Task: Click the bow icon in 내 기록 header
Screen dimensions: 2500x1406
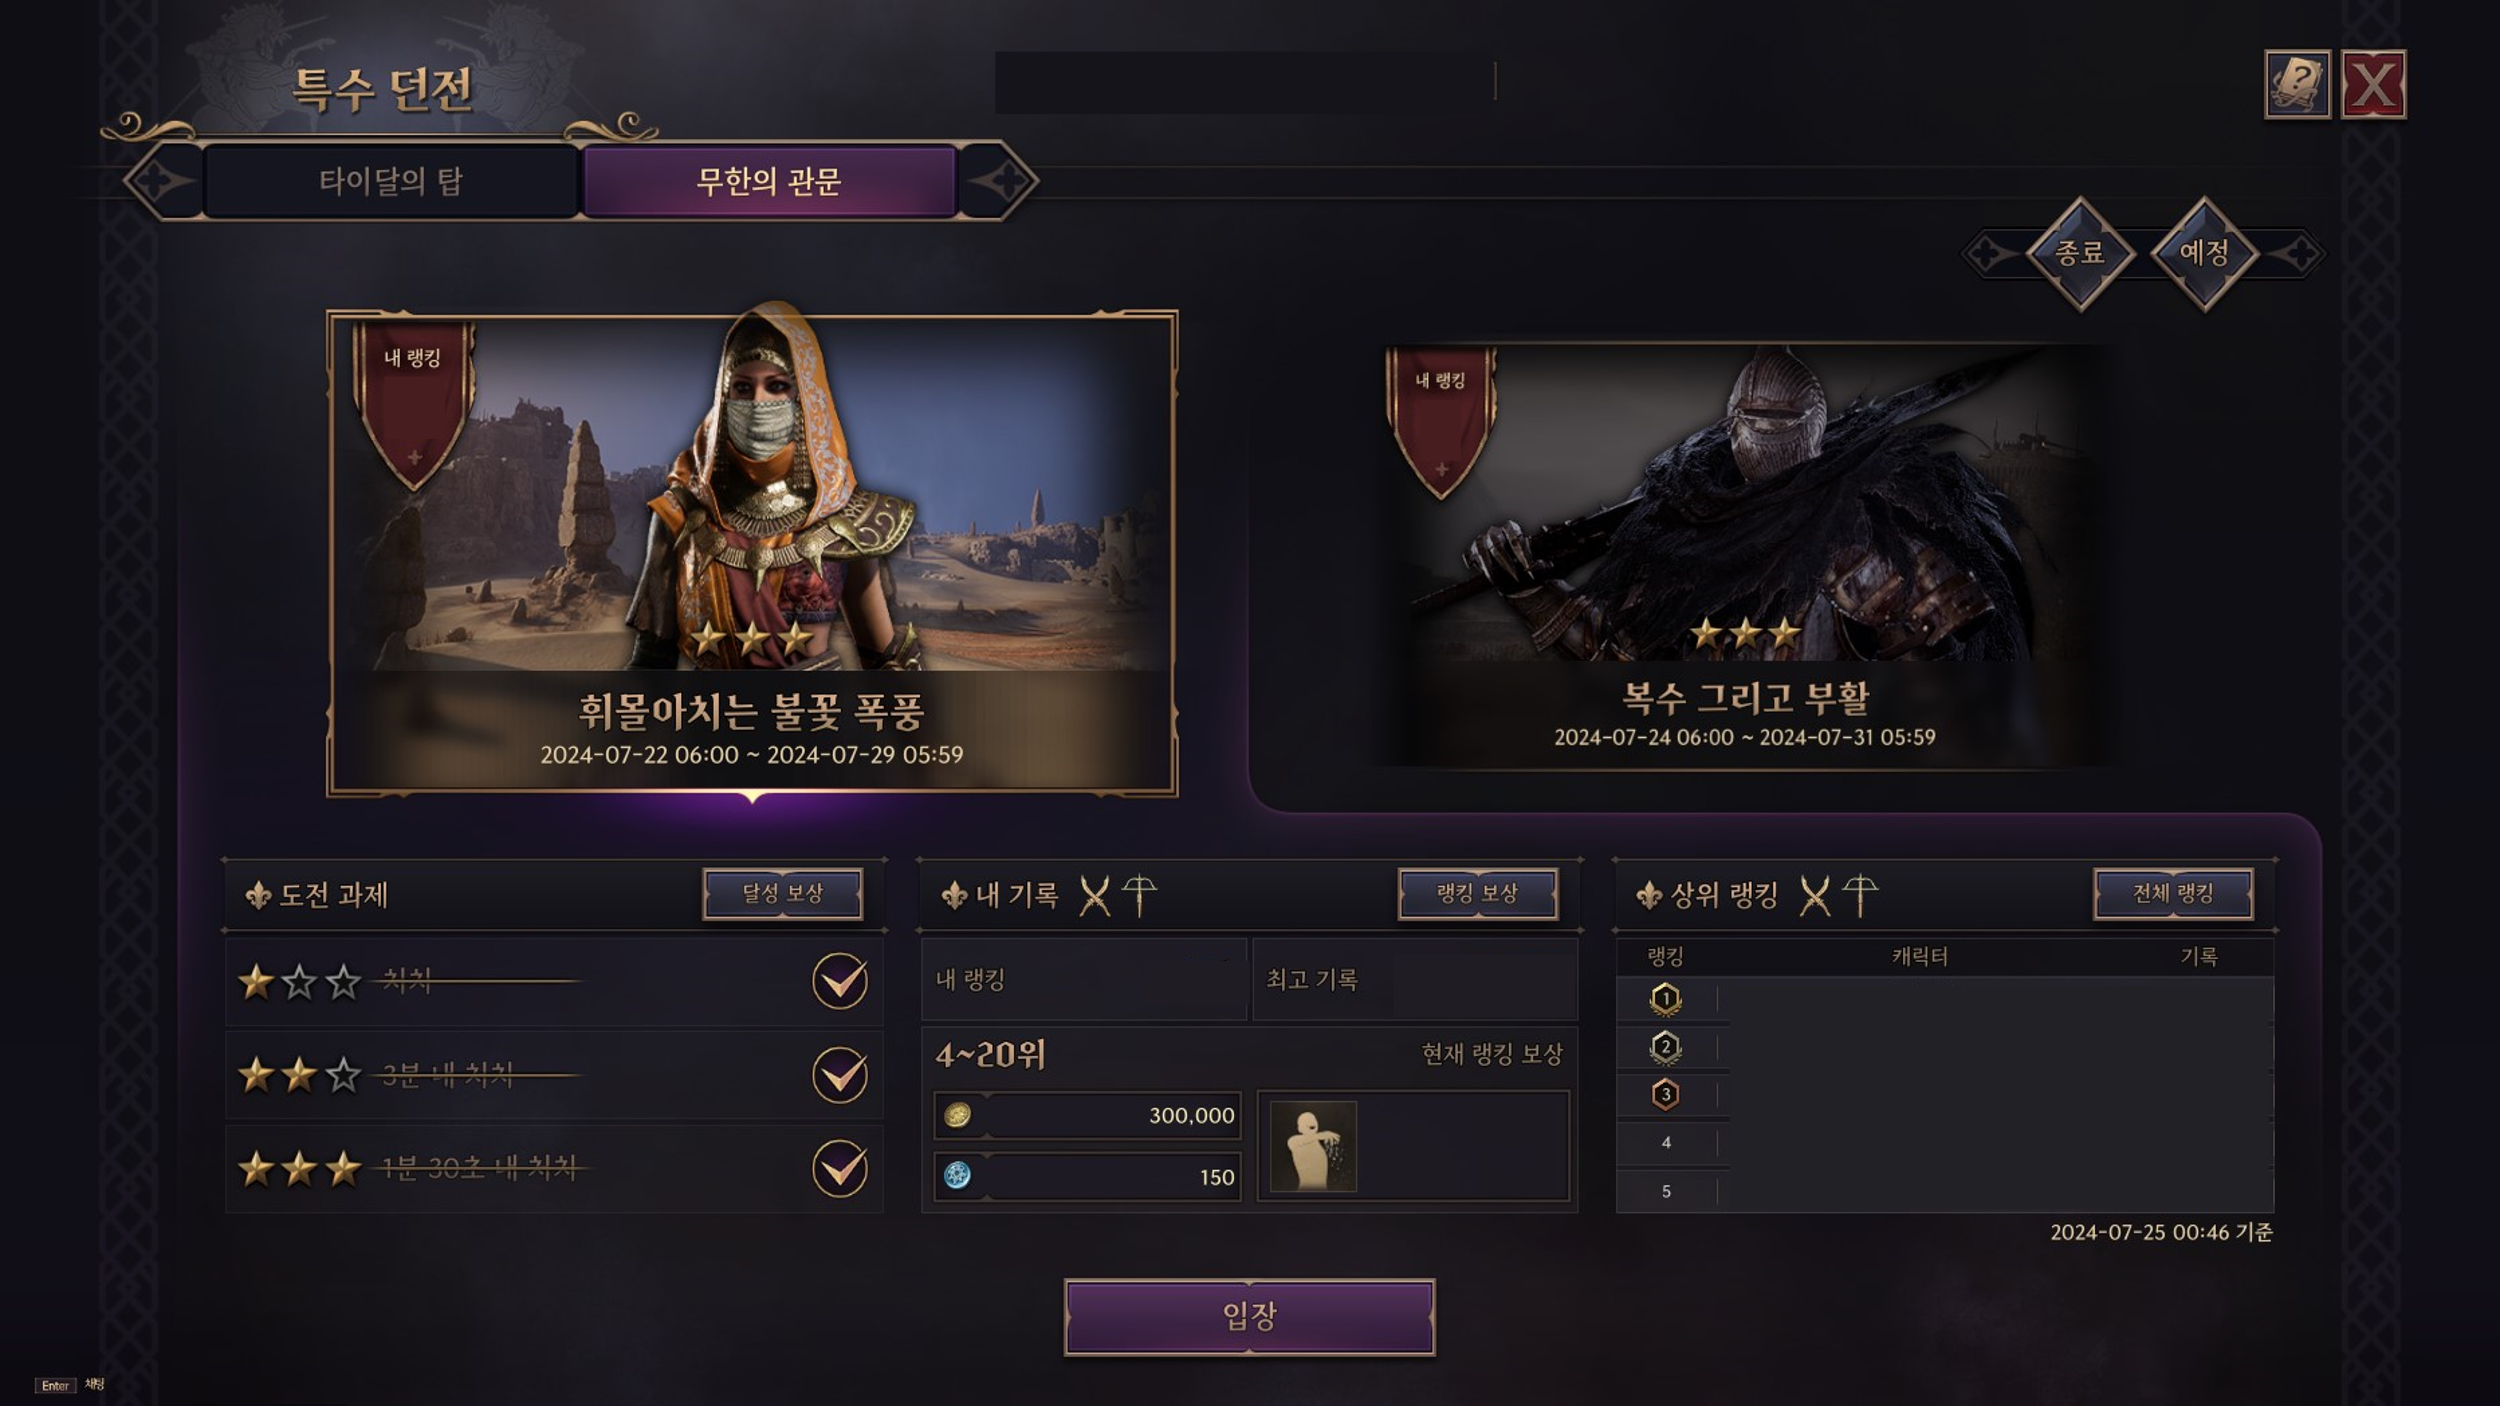Action: pos(1139,895)
